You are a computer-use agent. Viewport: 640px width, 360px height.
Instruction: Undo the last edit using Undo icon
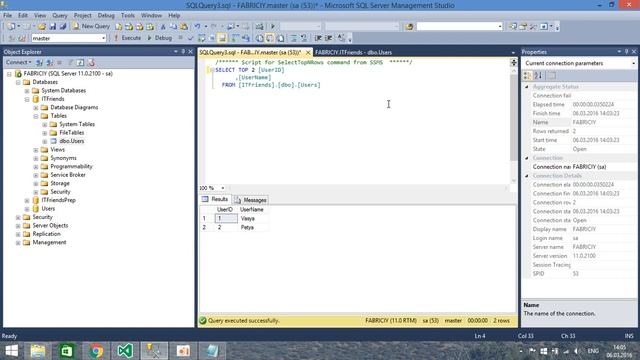point(198,26)
